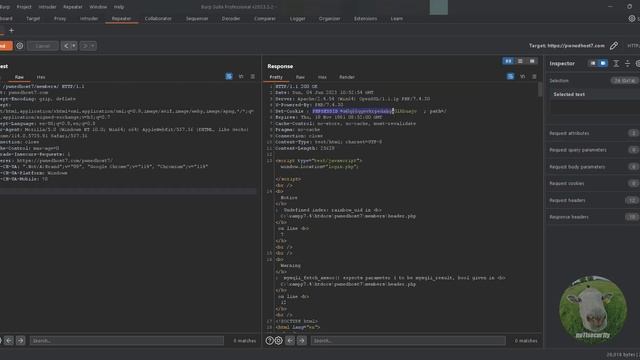Click the Target URL label text
This screenshot has height=360, width=640.
click(567, 46)
